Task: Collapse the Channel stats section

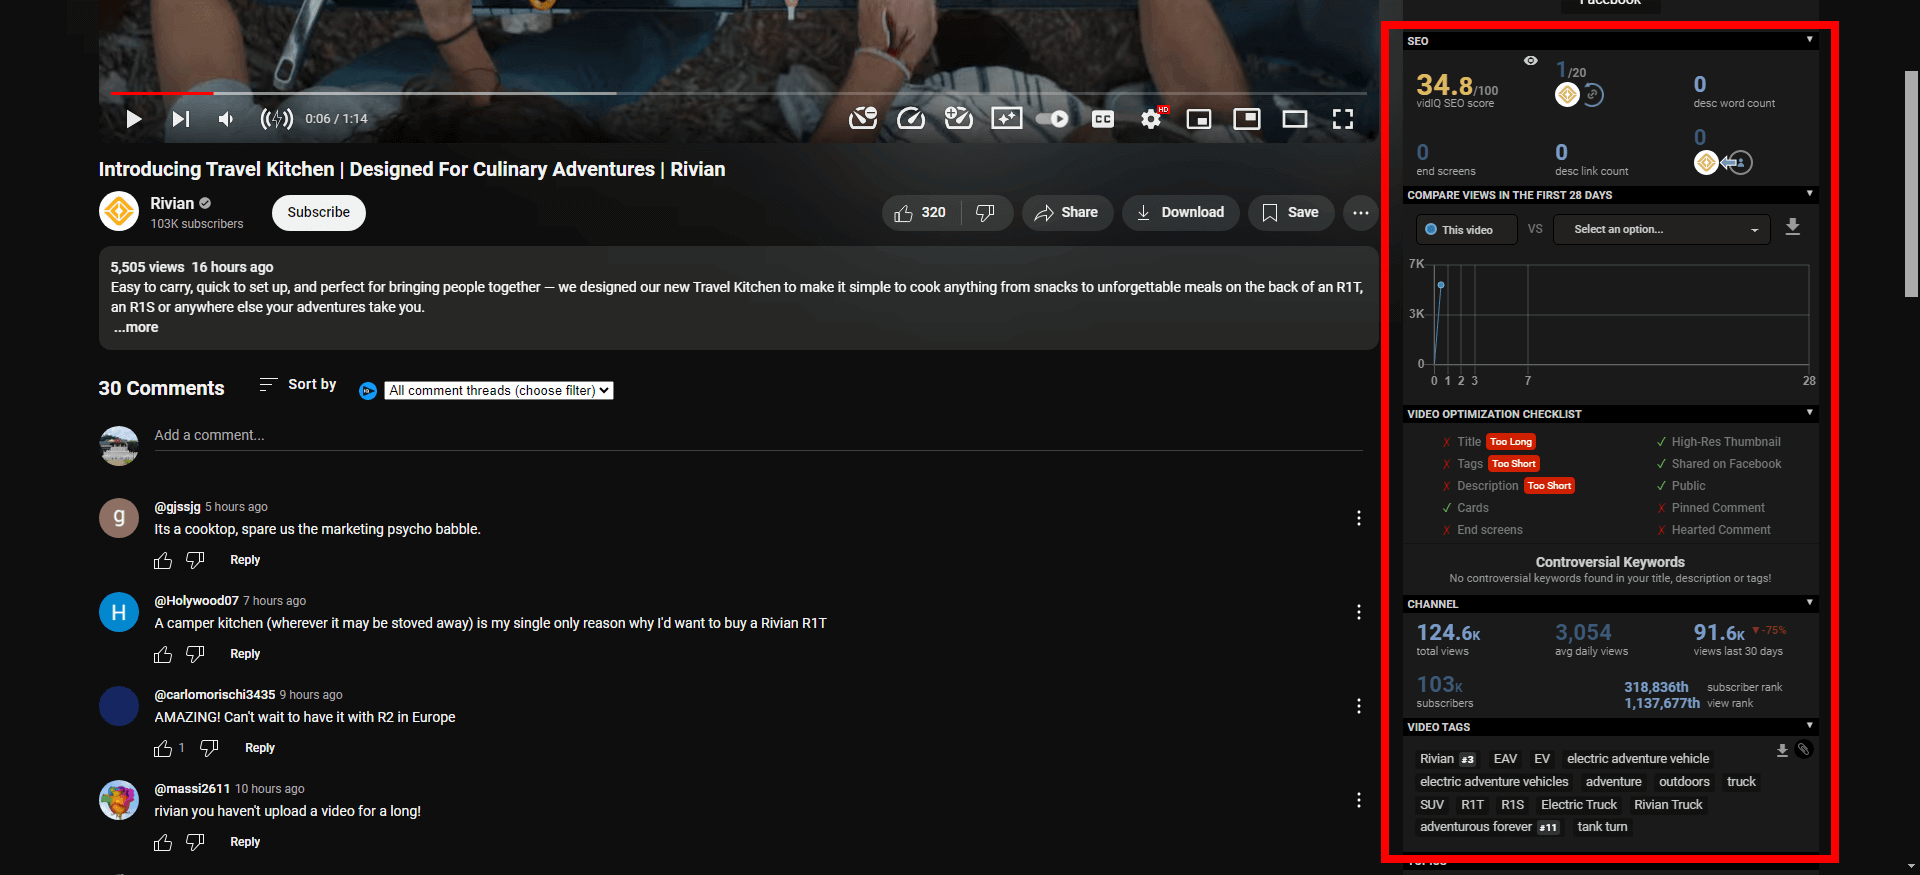Action: [x=1810, y=603]
